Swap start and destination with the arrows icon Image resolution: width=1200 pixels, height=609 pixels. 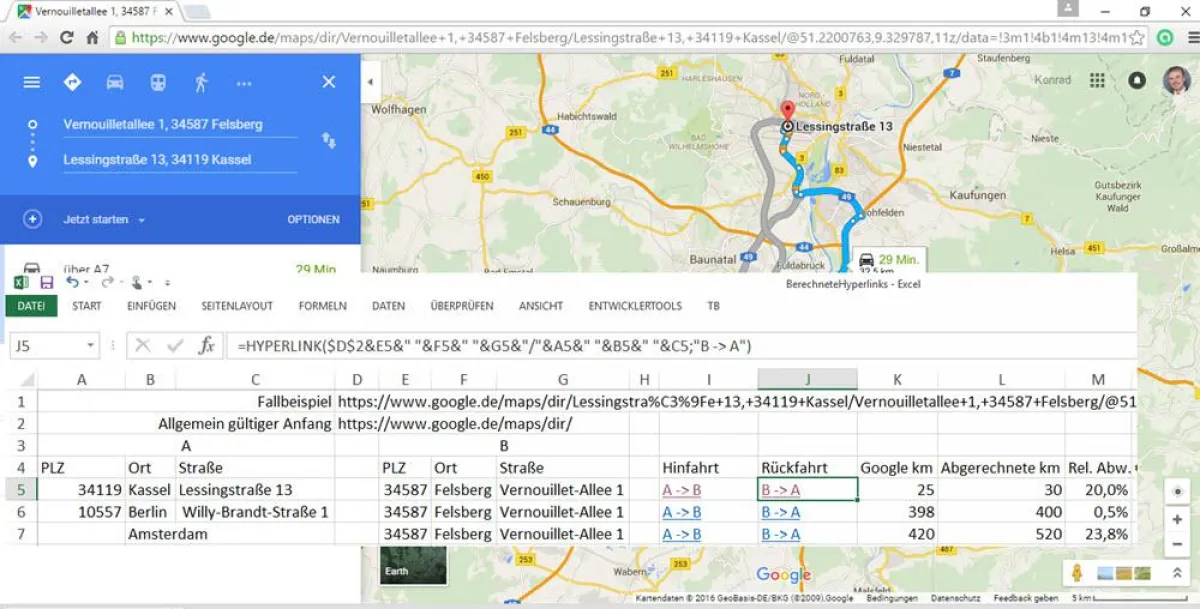click(x=328, y=140)
